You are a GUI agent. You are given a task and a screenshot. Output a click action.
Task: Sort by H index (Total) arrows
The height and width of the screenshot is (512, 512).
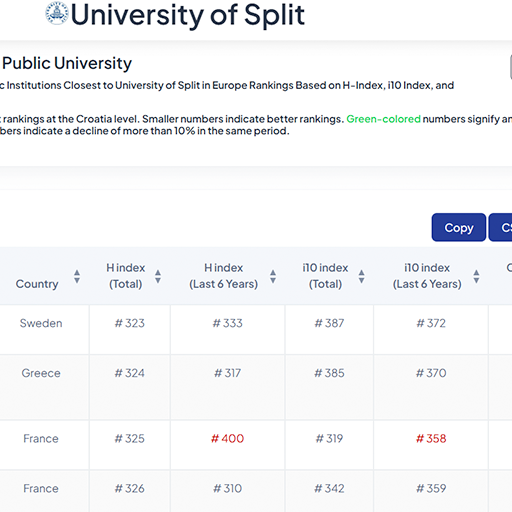coord(158,276)
